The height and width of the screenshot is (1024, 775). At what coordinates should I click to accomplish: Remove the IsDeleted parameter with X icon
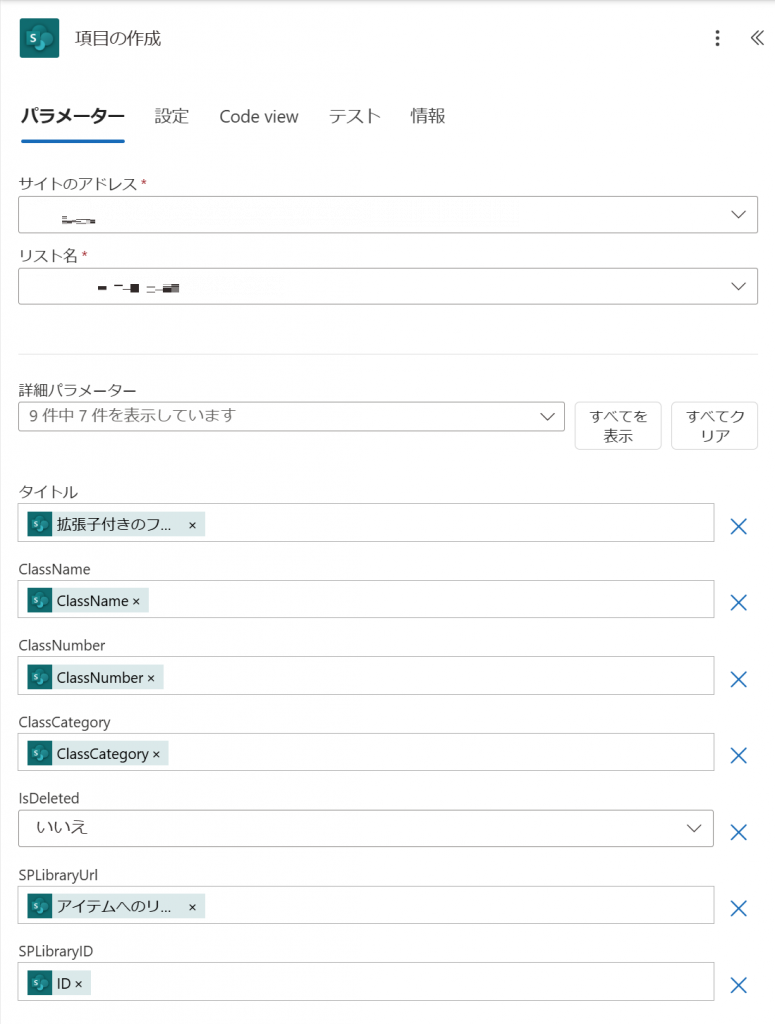(739, 831)
